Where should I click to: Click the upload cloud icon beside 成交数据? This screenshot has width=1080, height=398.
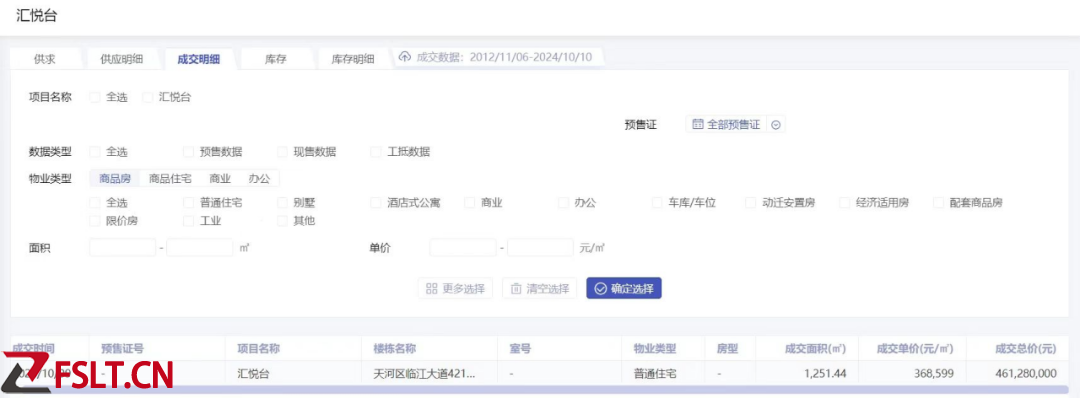405,56
